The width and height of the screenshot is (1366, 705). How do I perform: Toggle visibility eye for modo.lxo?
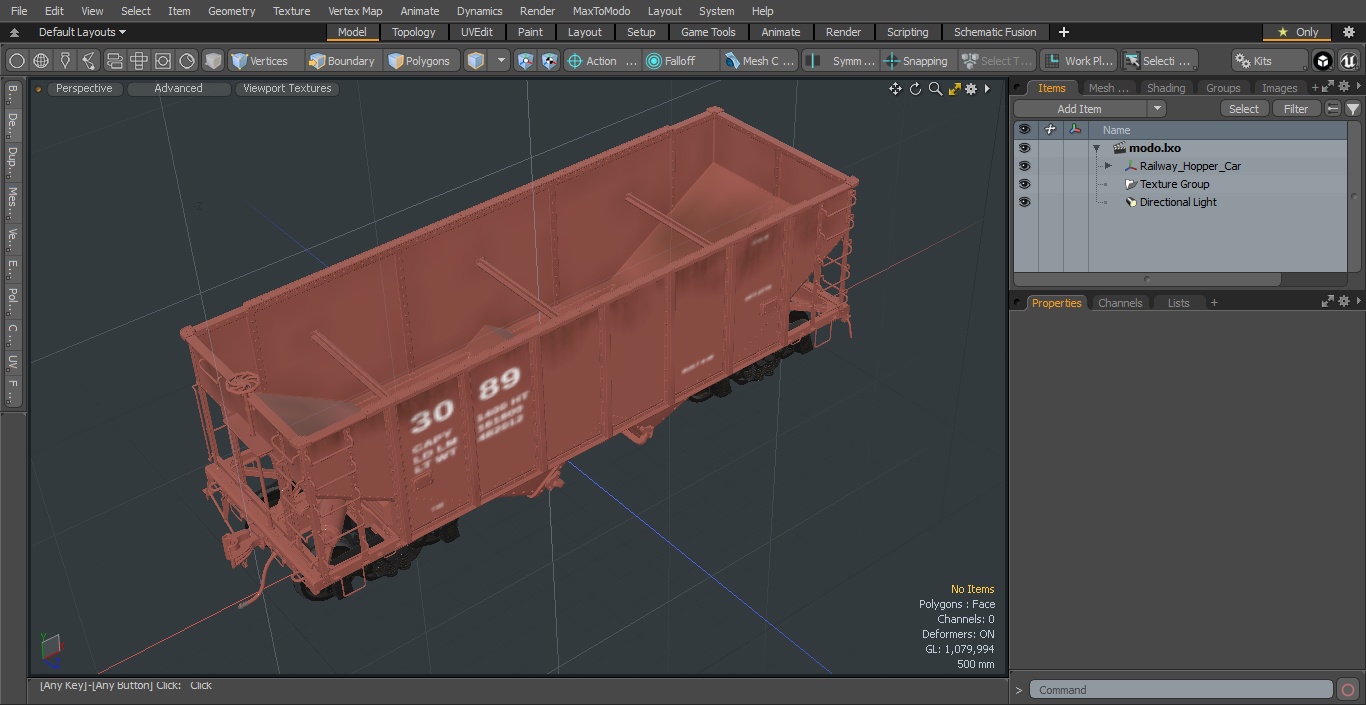tap(1024, 148)
